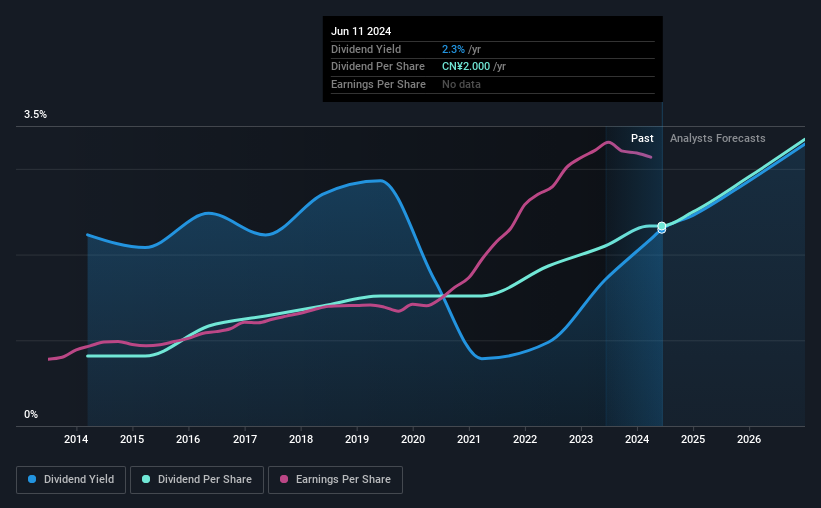Click the tooltip 'Dividend Per Share' row label
821x508 pixels.
coord(378,67)
